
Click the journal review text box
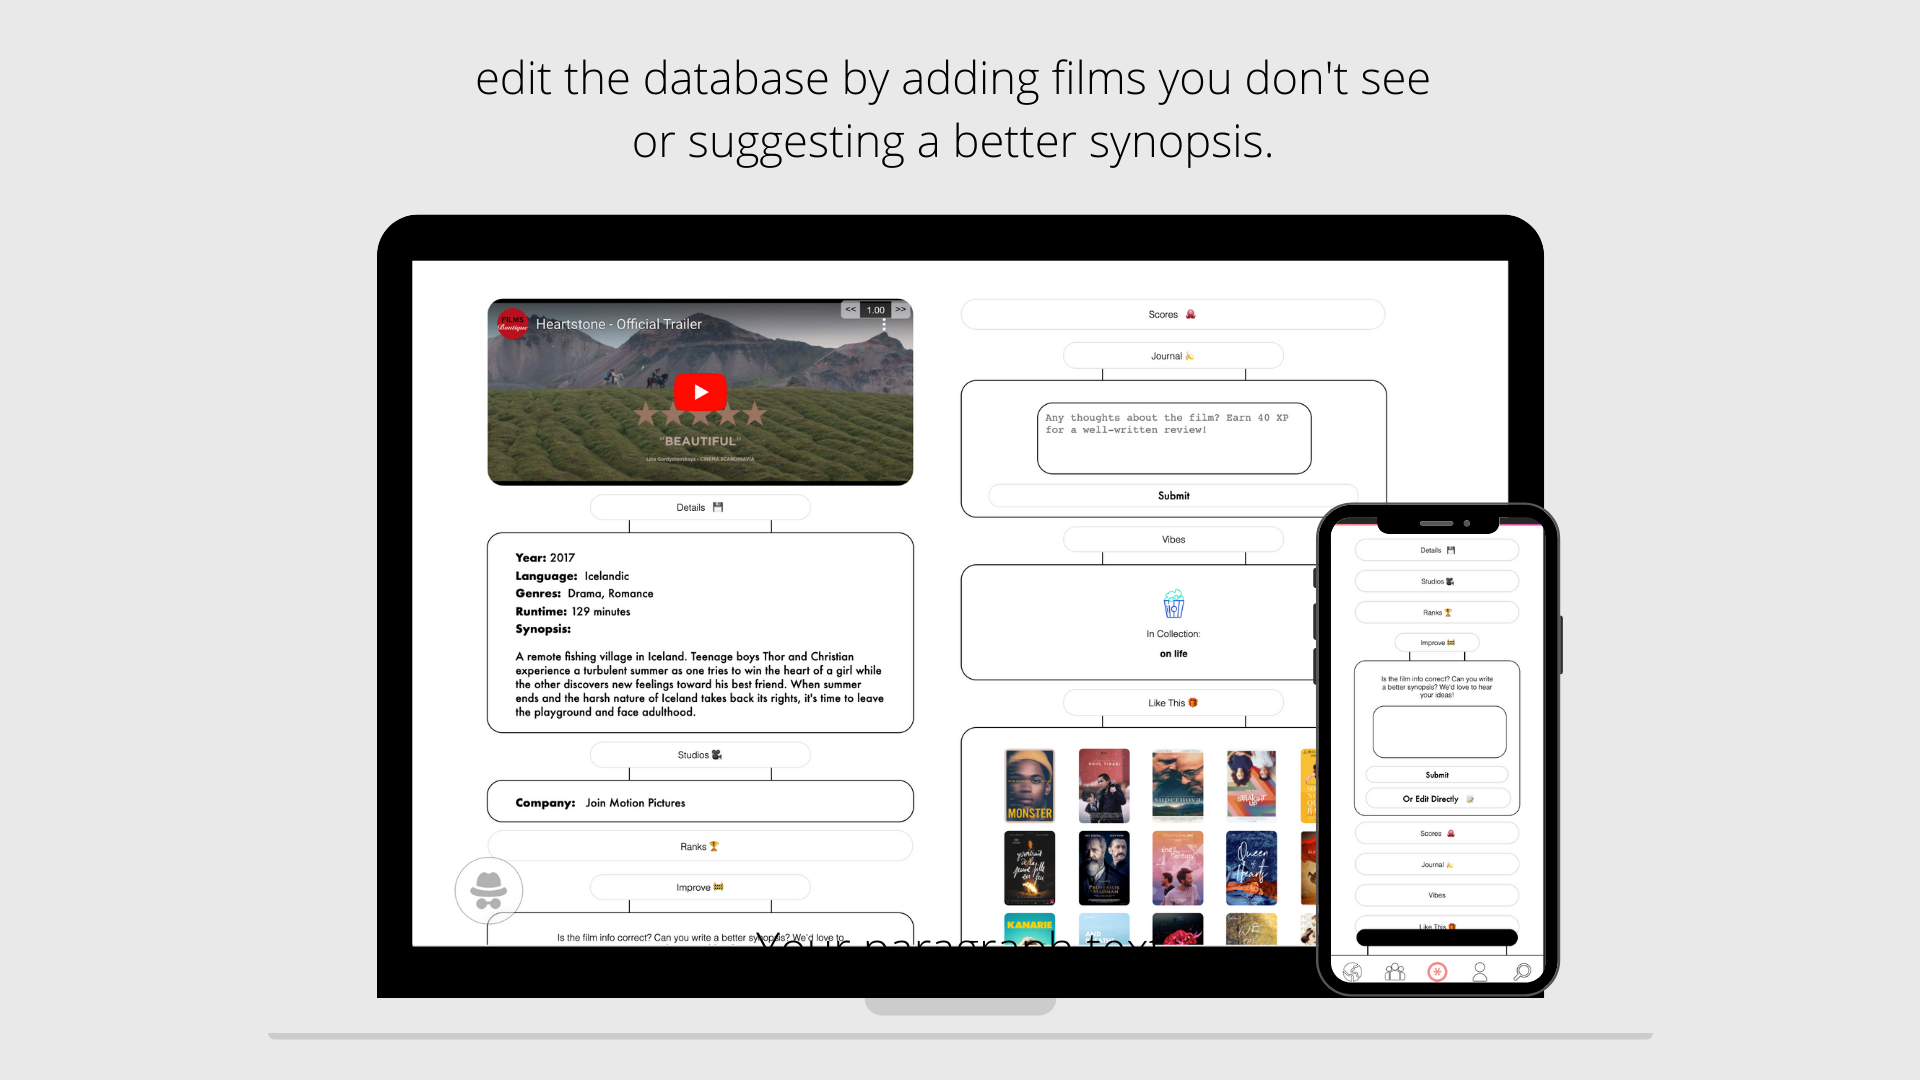point(1173,439)
